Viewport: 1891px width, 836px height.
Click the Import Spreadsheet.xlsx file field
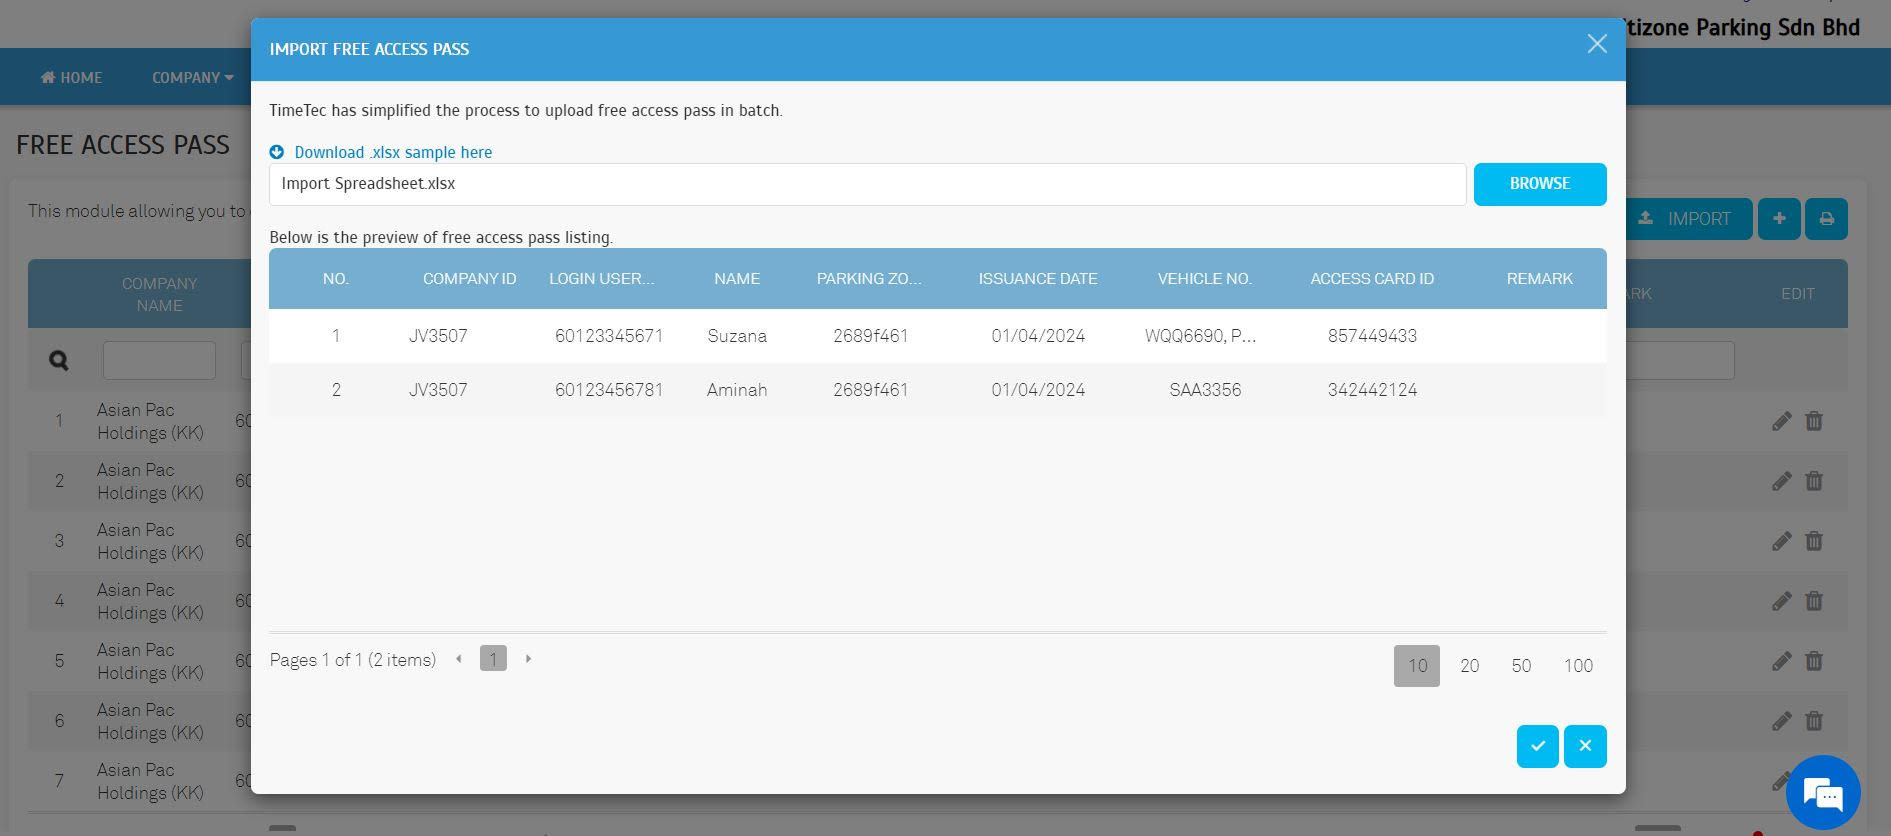coord(866,184)
